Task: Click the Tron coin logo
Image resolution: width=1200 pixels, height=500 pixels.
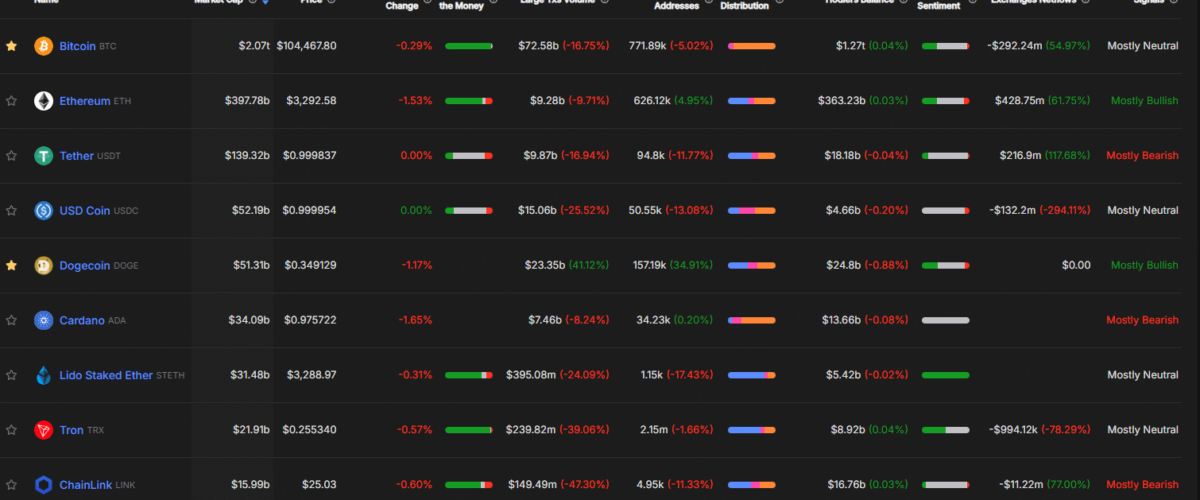Action: coord(43,430)
